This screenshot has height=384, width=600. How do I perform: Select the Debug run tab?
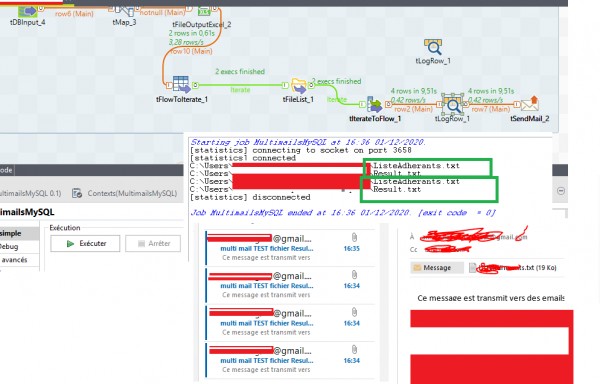tap(9, 247)
